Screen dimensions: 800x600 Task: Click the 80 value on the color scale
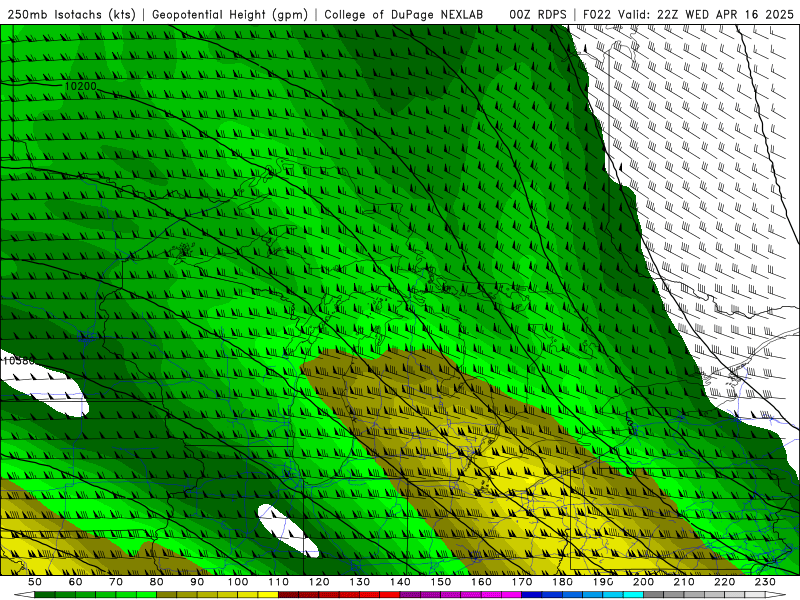pyautogui.click(x=157, y=582)
